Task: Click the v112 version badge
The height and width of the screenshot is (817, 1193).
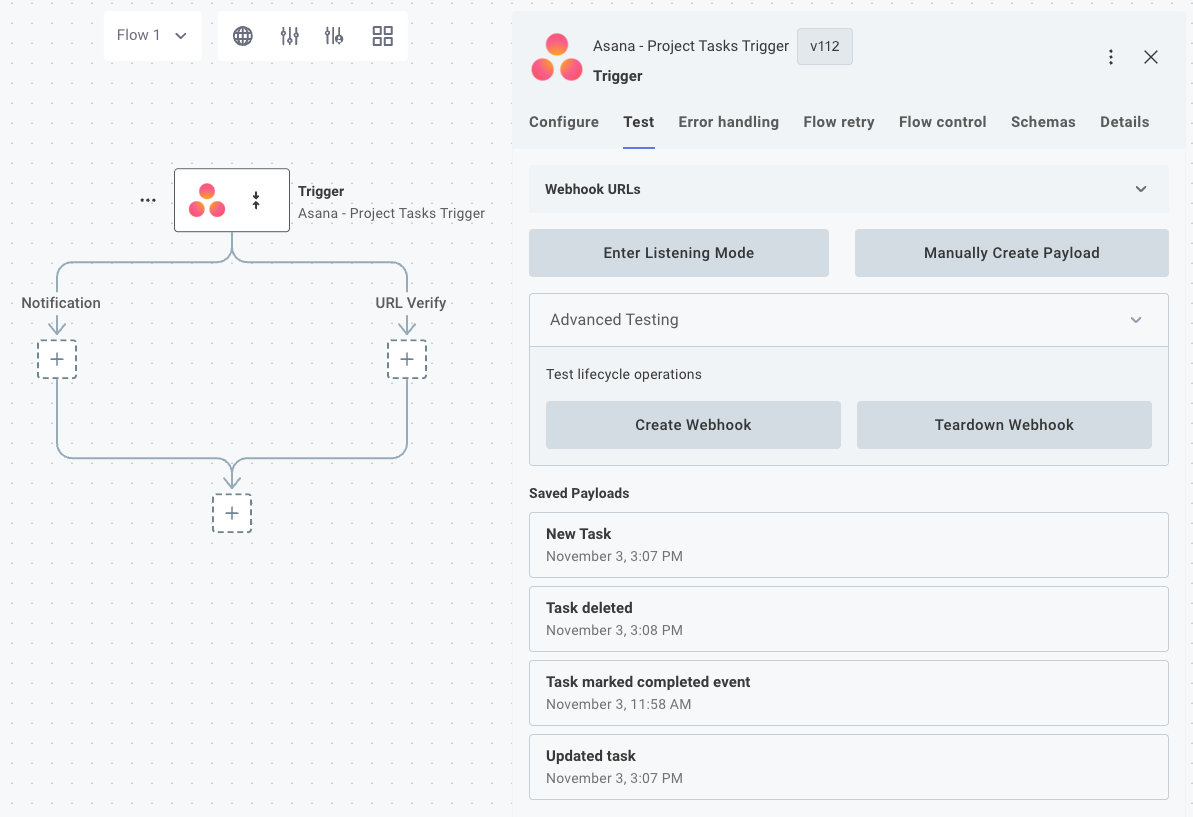Action: (x=824, y=46)
